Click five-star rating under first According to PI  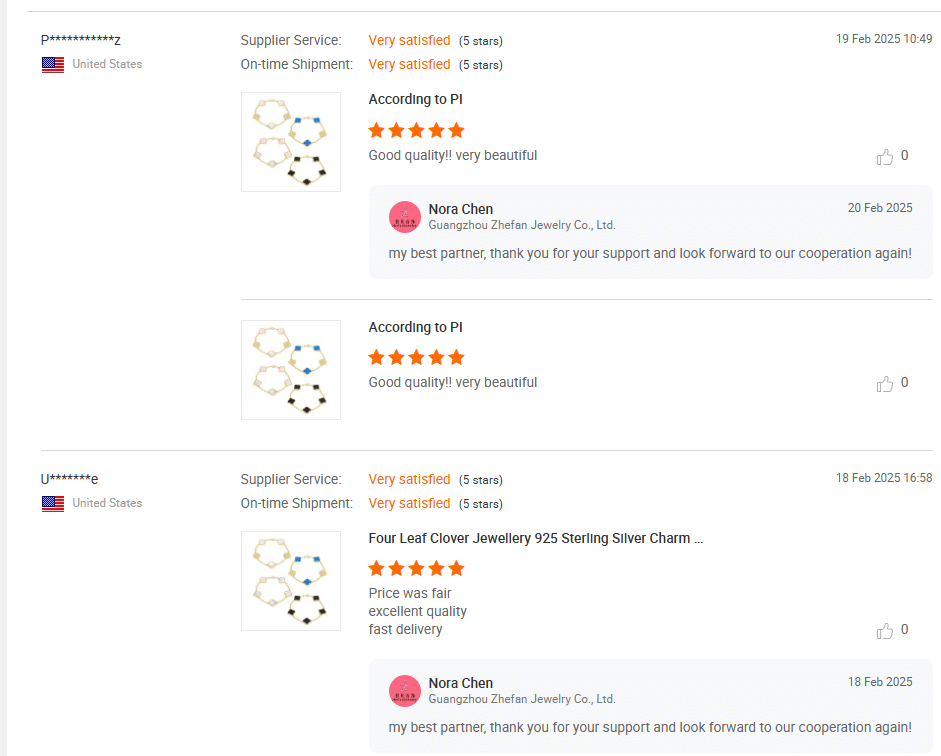coord(416,130)
